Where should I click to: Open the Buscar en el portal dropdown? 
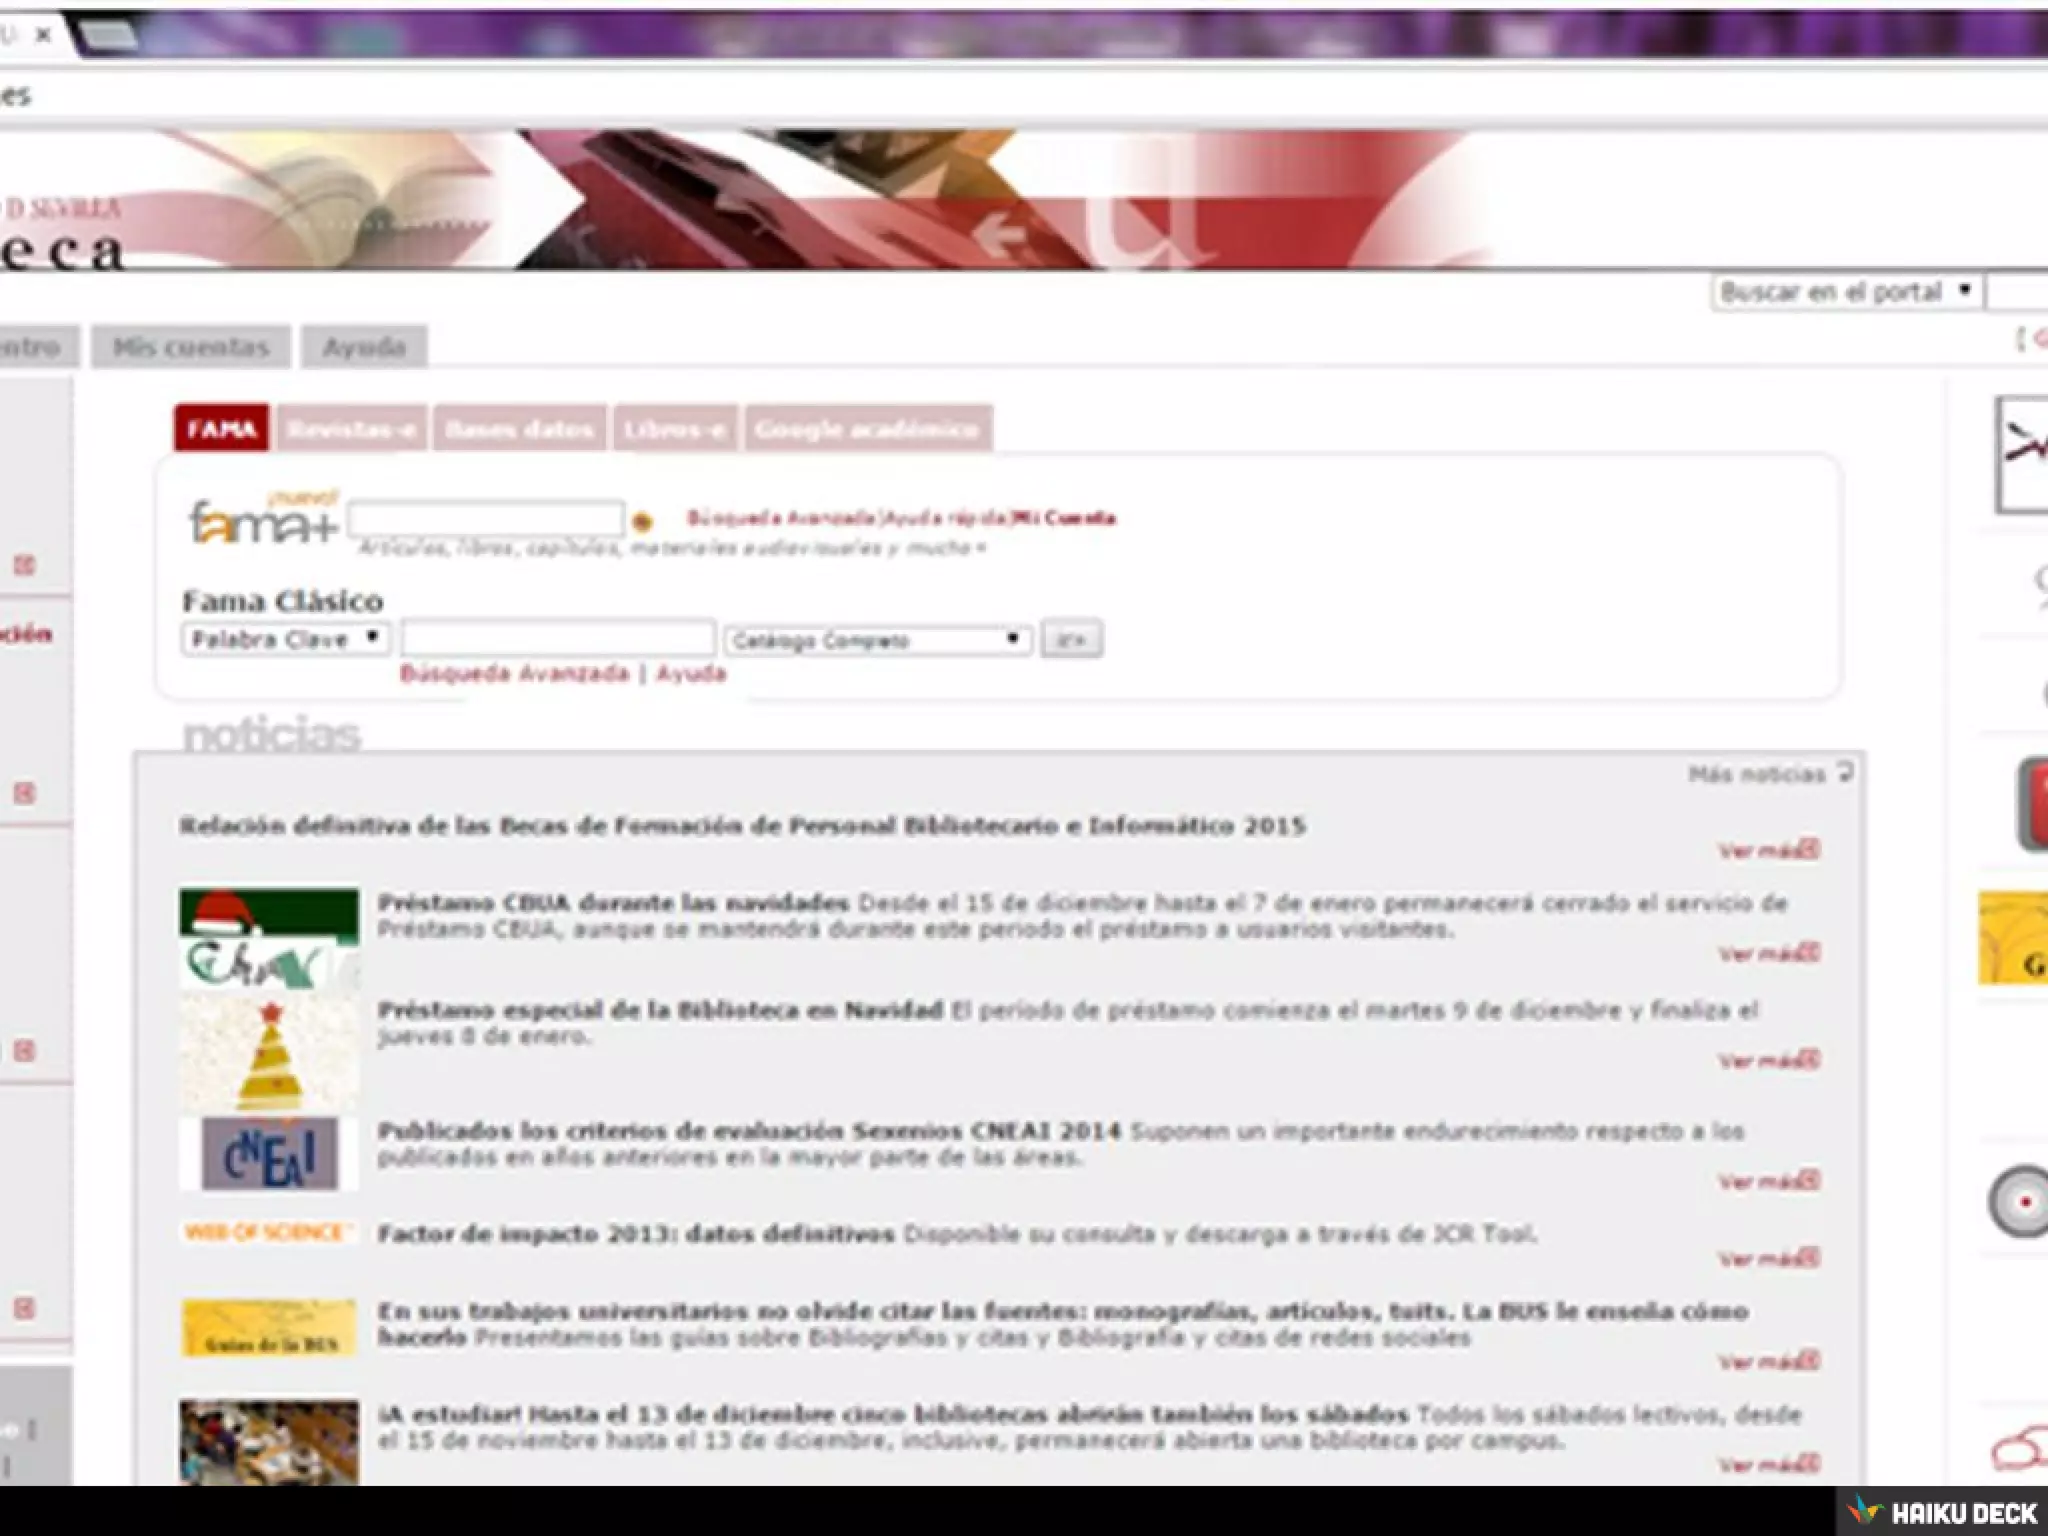[1845, 292]
